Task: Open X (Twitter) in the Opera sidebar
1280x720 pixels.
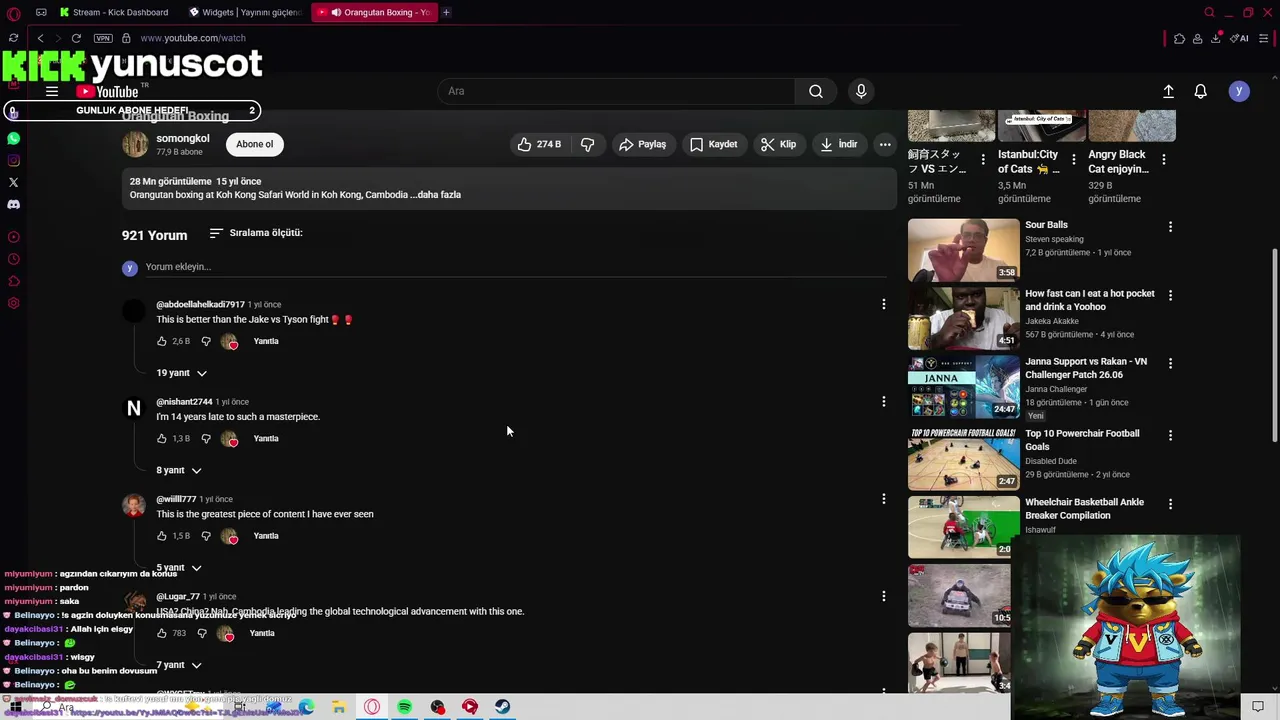Action: (13, 182)
